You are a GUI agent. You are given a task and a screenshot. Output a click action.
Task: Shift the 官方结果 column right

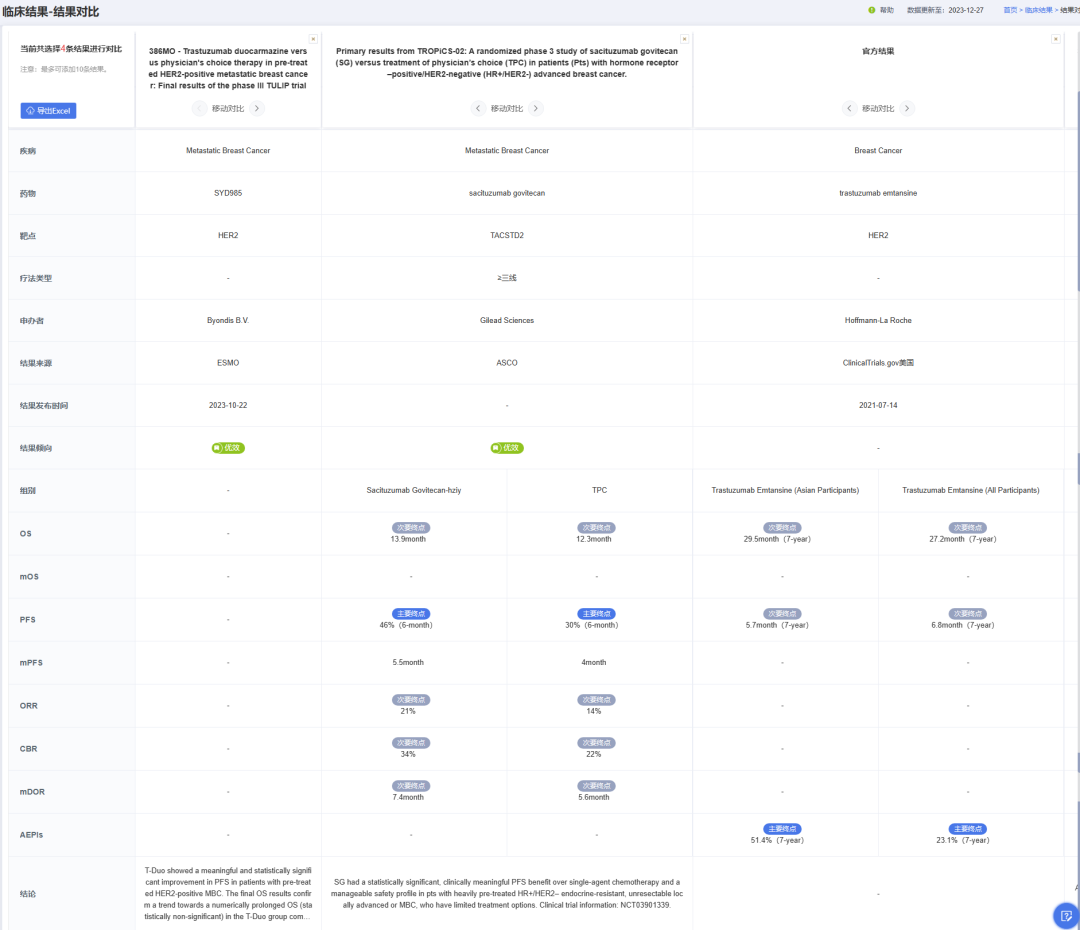pos(907,108)
